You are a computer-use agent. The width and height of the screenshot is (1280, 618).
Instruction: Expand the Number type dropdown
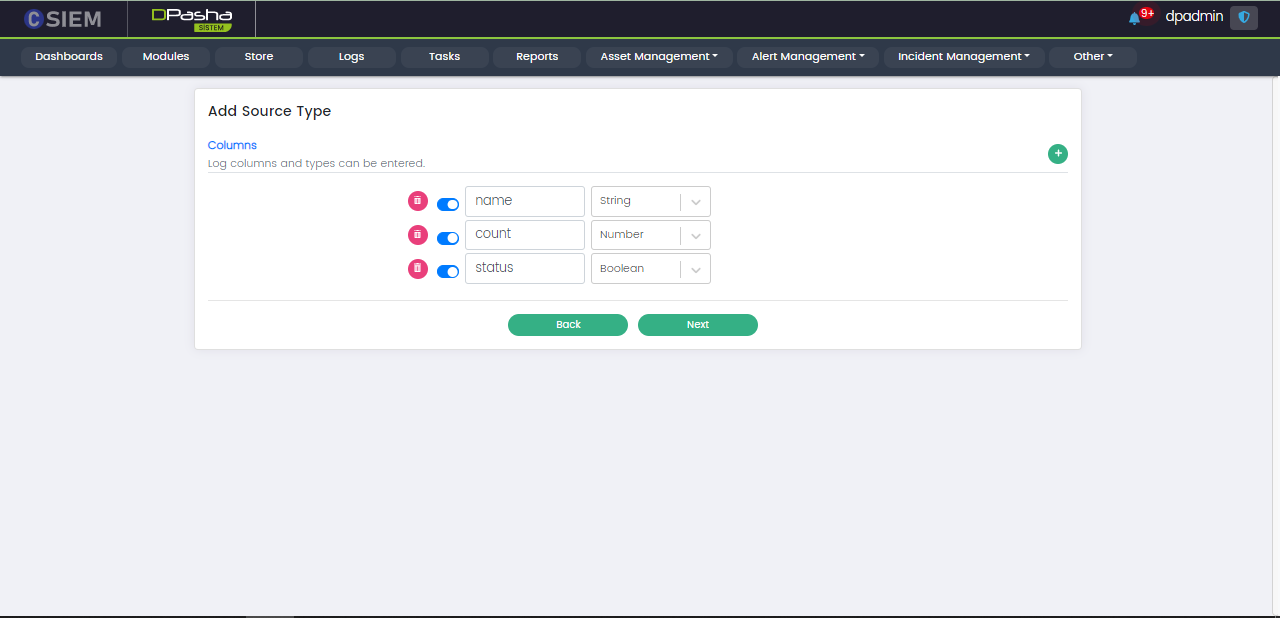pos(650,235)
